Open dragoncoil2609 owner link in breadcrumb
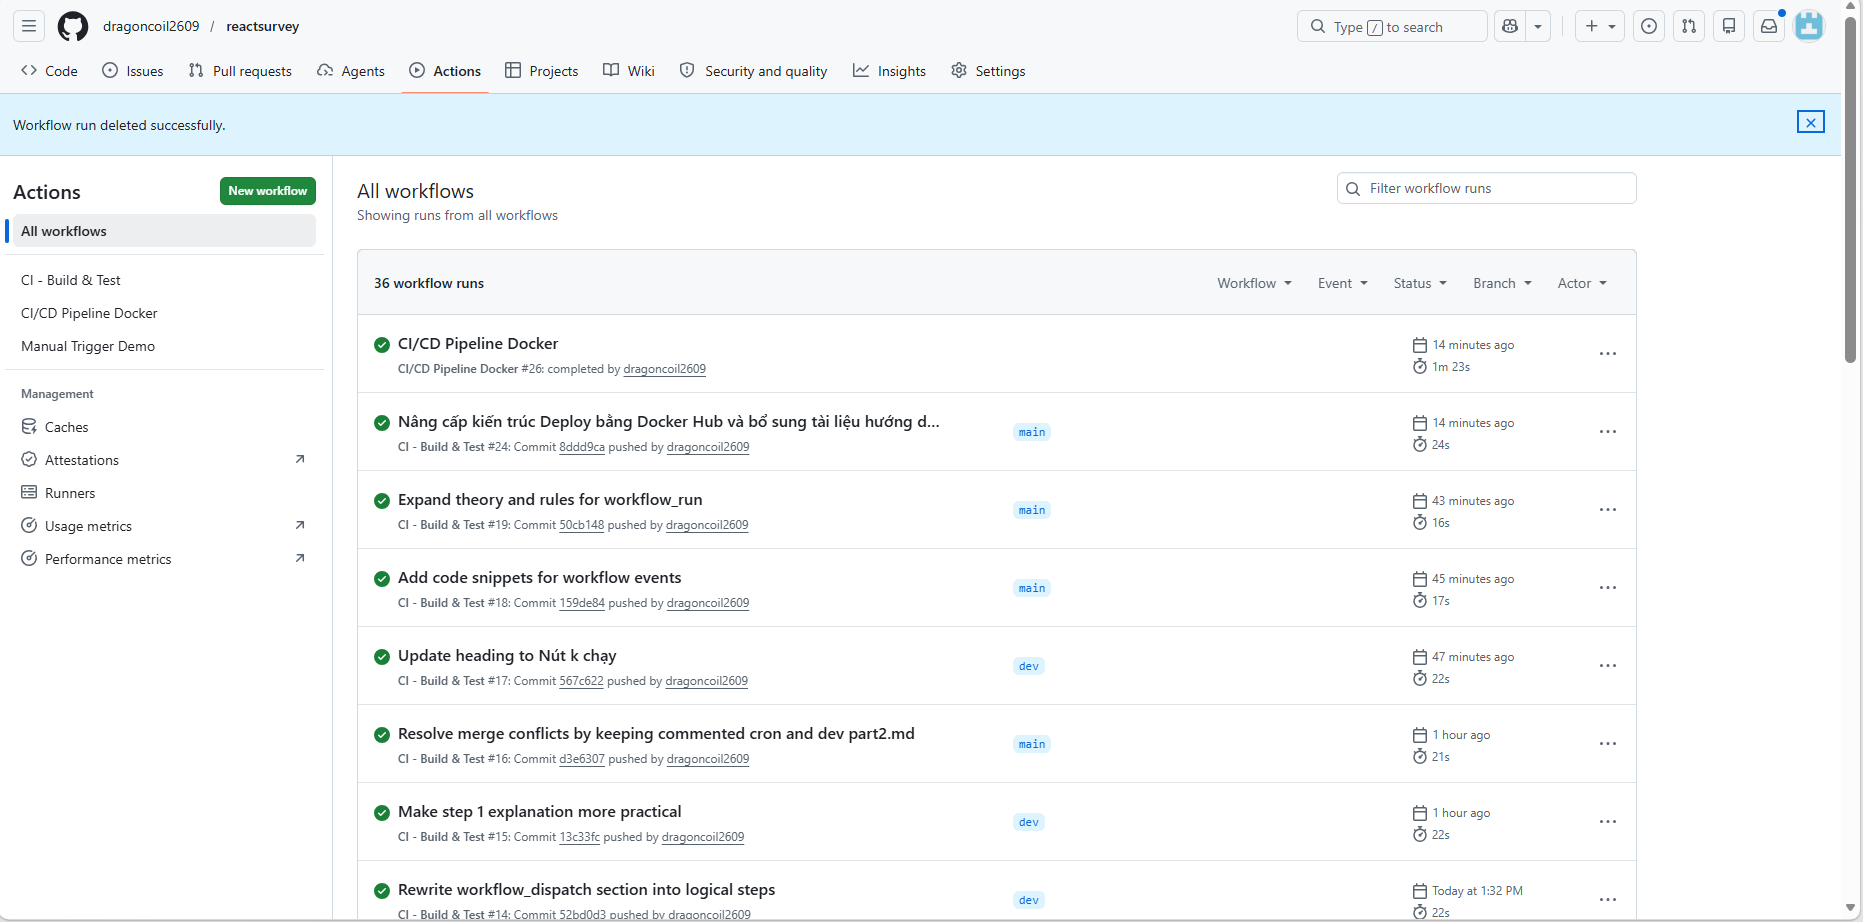 click(x=151, y=26)
